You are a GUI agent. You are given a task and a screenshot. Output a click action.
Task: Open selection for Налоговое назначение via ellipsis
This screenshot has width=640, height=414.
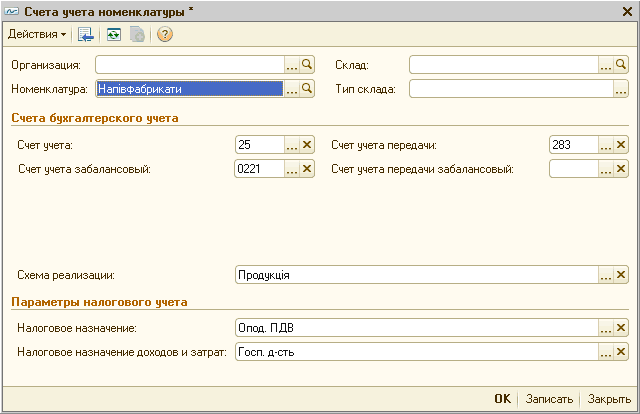click(x=606, y=327)
